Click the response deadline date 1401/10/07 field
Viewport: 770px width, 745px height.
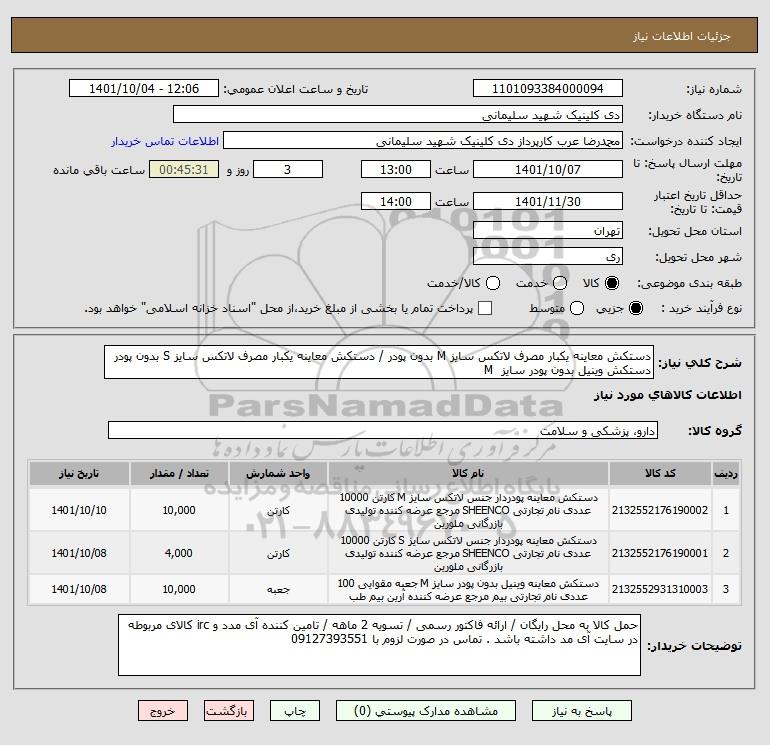pyautogui.click(x=548, y=169)
